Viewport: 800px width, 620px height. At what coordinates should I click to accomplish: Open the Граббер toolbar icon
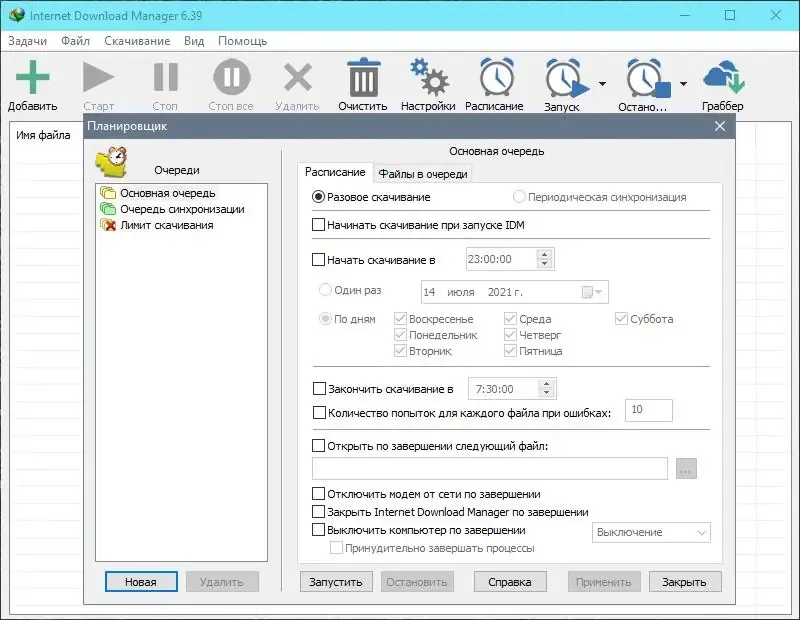(723, 75)
